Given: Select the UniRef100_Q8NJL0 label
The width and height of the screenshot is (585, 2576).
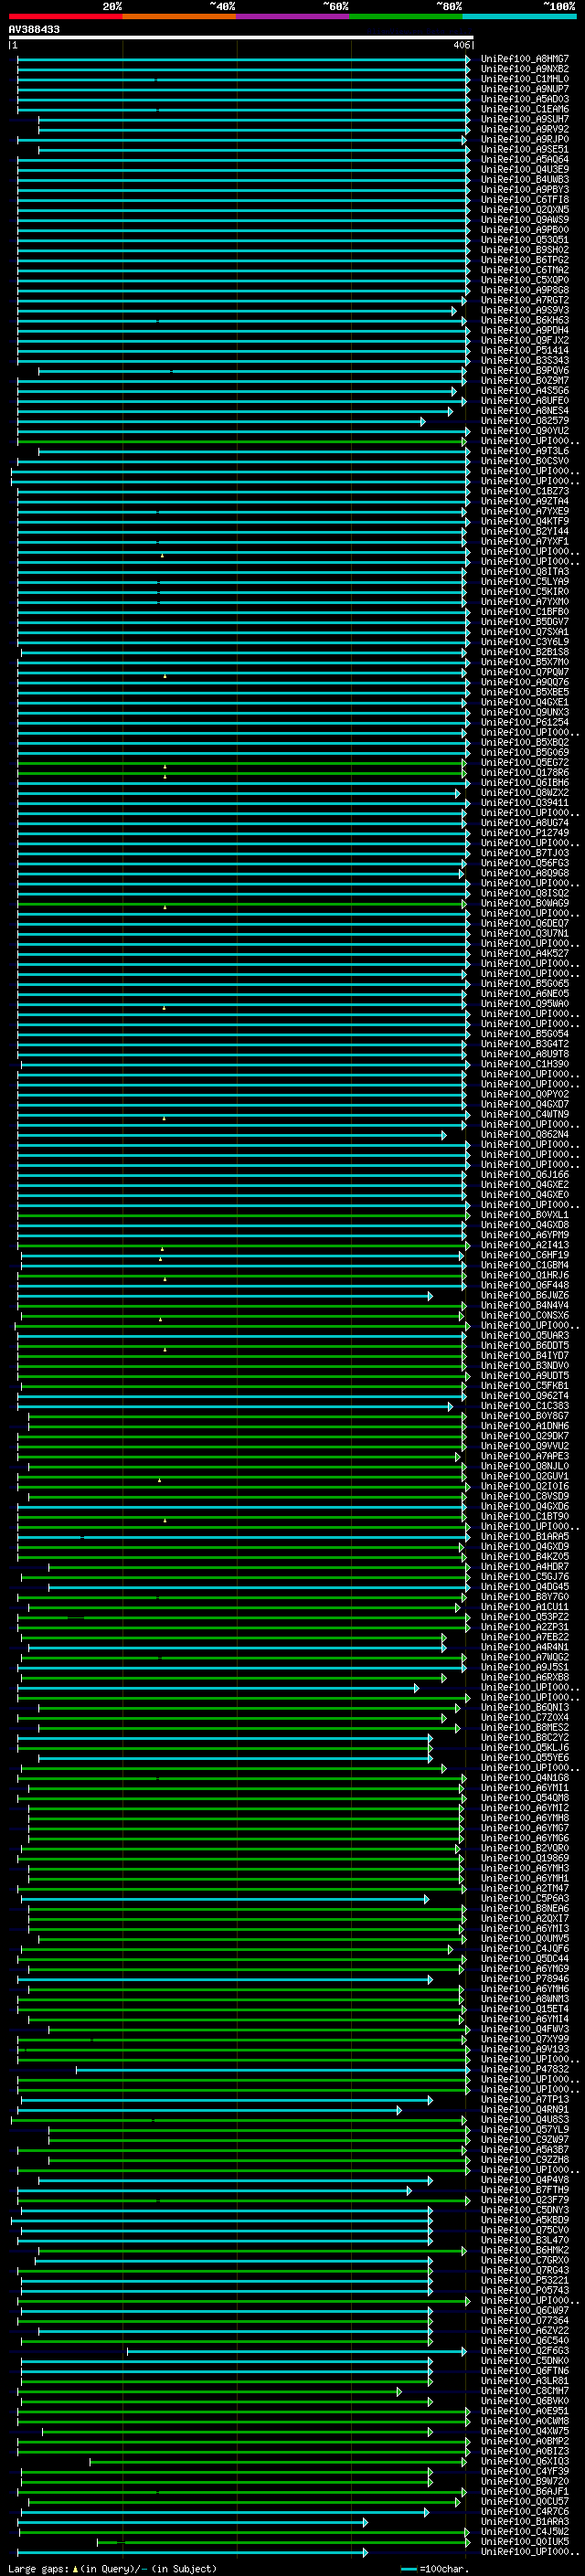Looking at the screenshot, I should (x=525, y=1466).
